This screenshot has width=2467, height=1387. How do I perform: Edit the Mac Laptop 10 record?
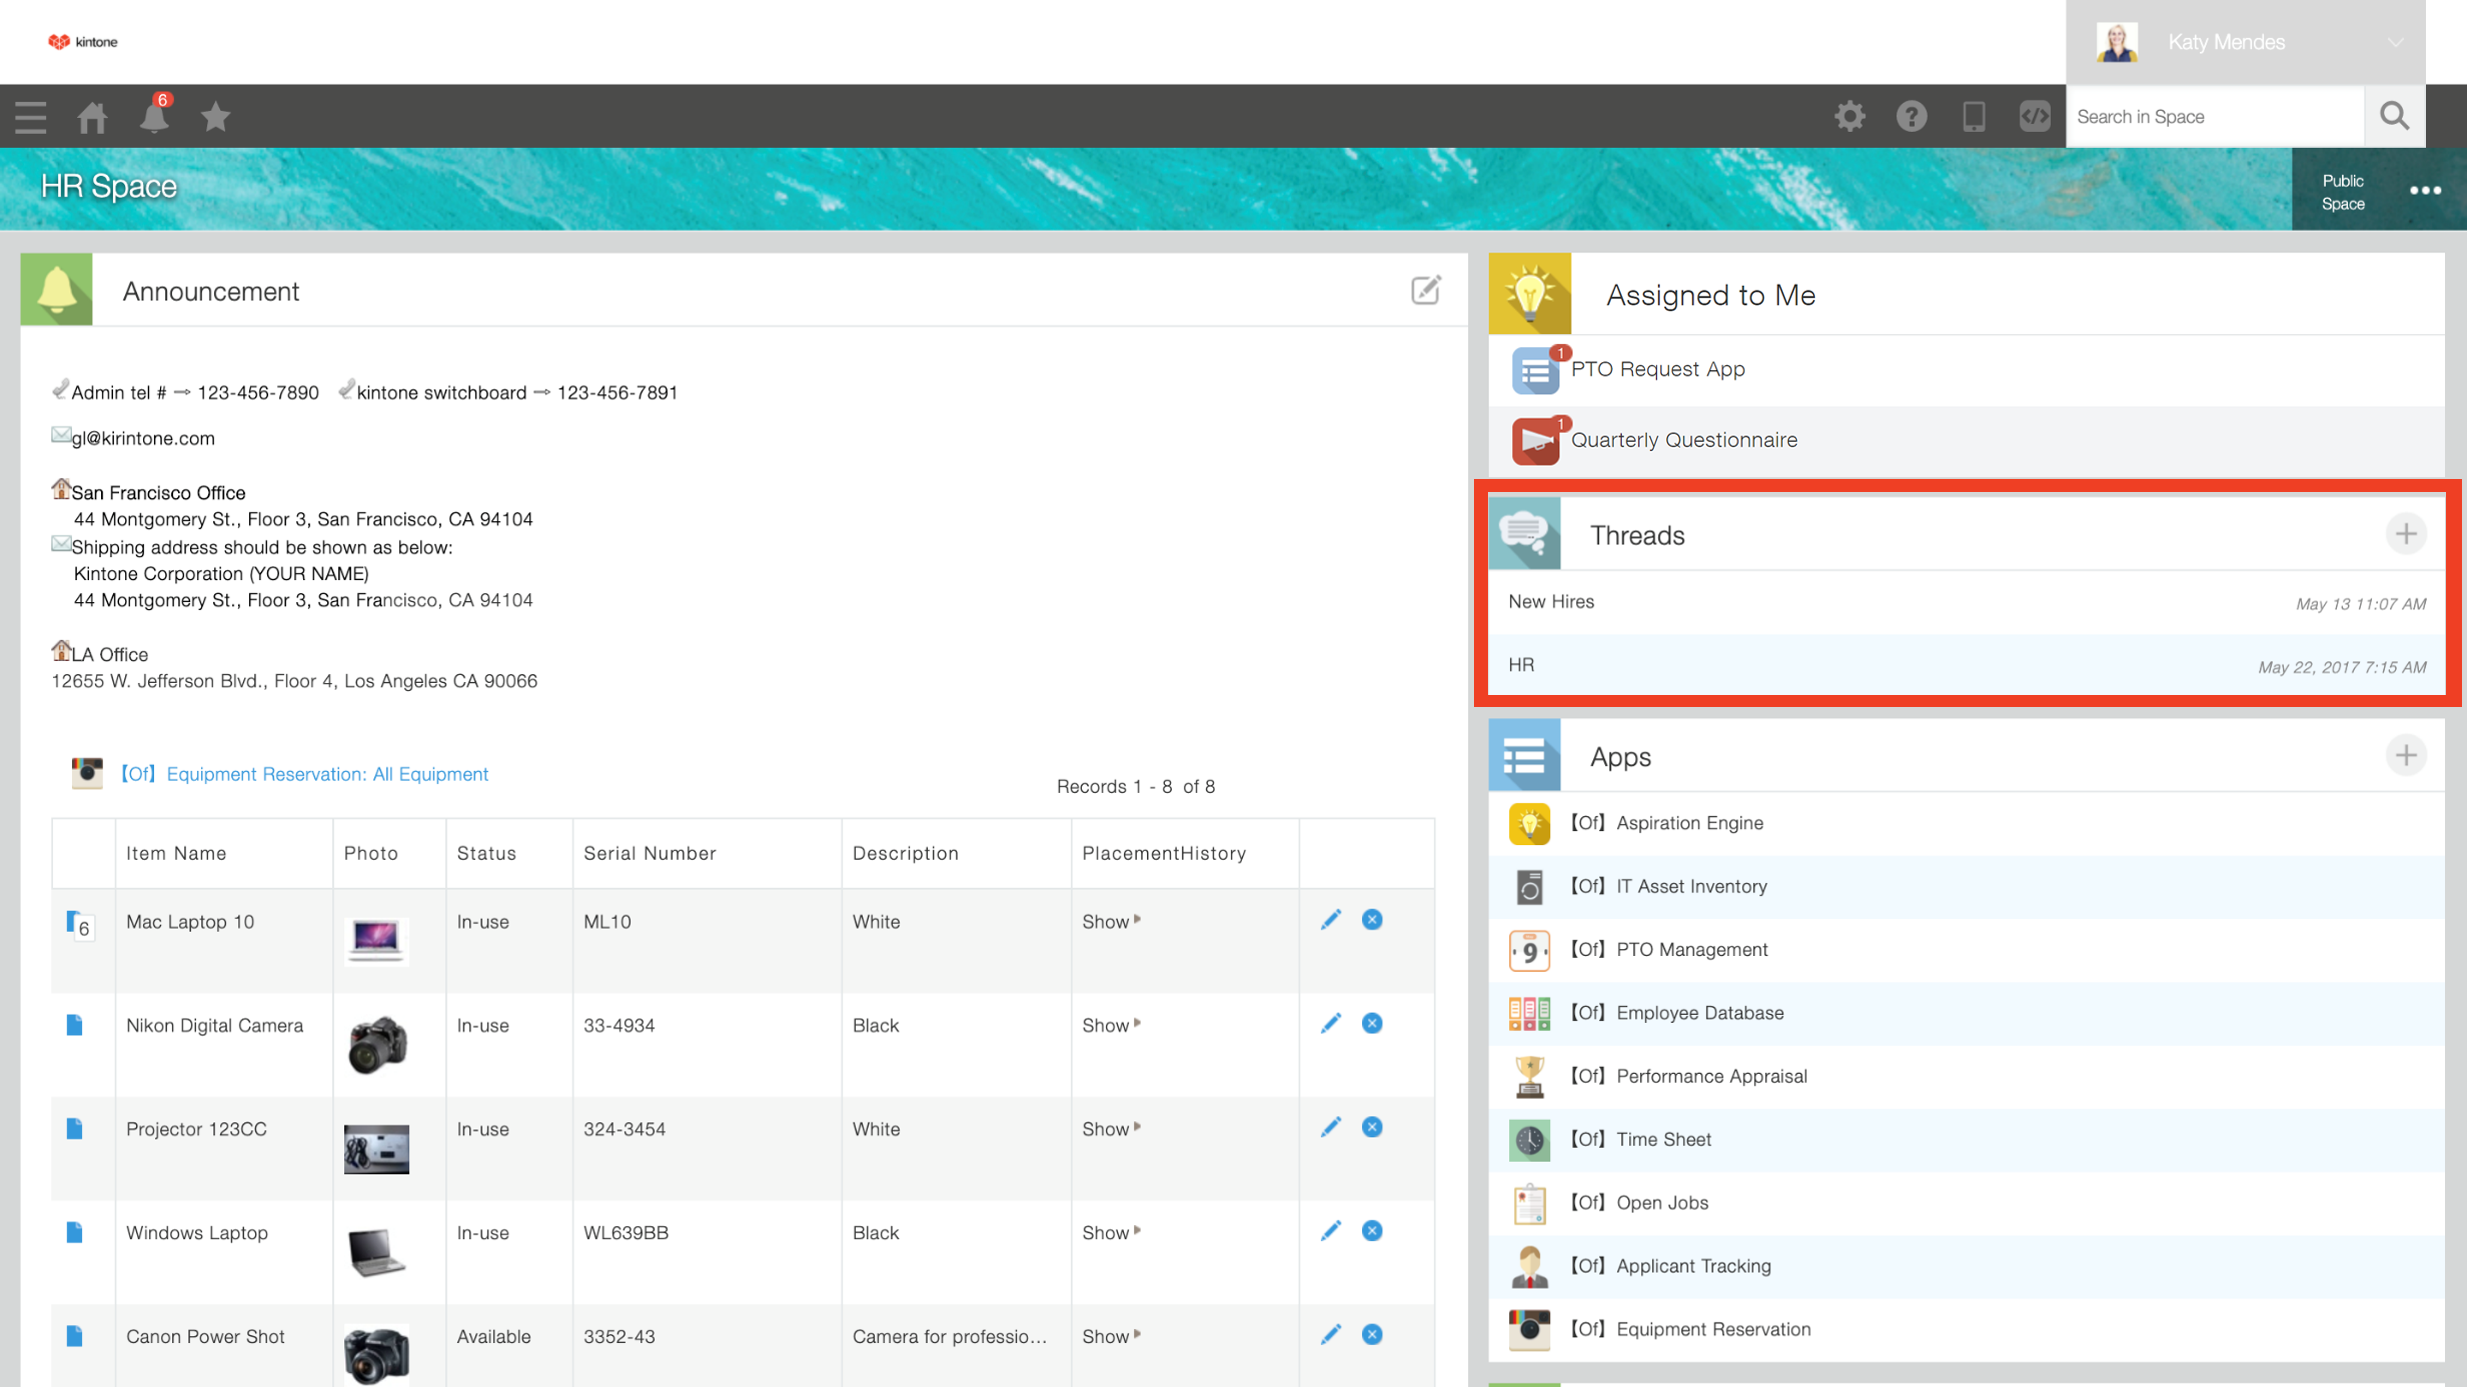coord(1330,919)
